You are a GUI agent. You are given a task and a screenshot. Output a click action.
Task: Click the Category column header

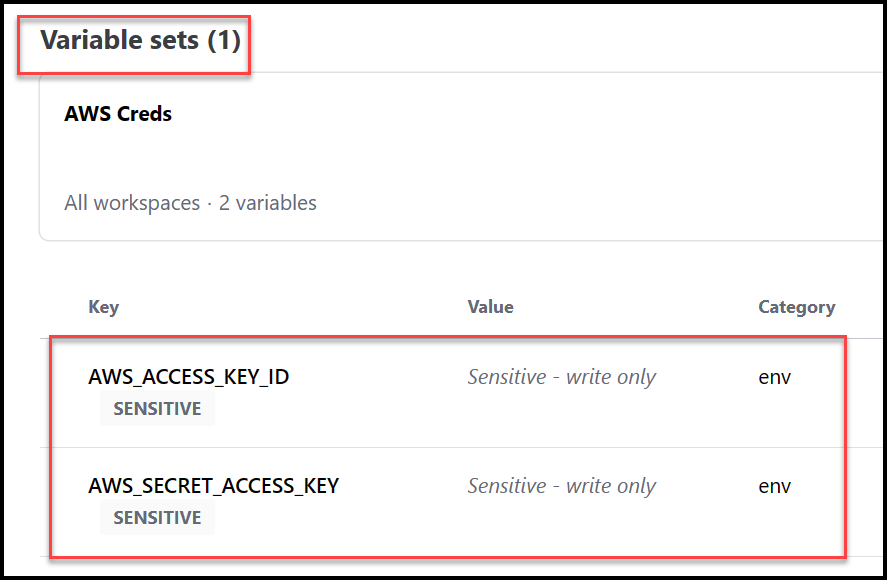(796, 307)
